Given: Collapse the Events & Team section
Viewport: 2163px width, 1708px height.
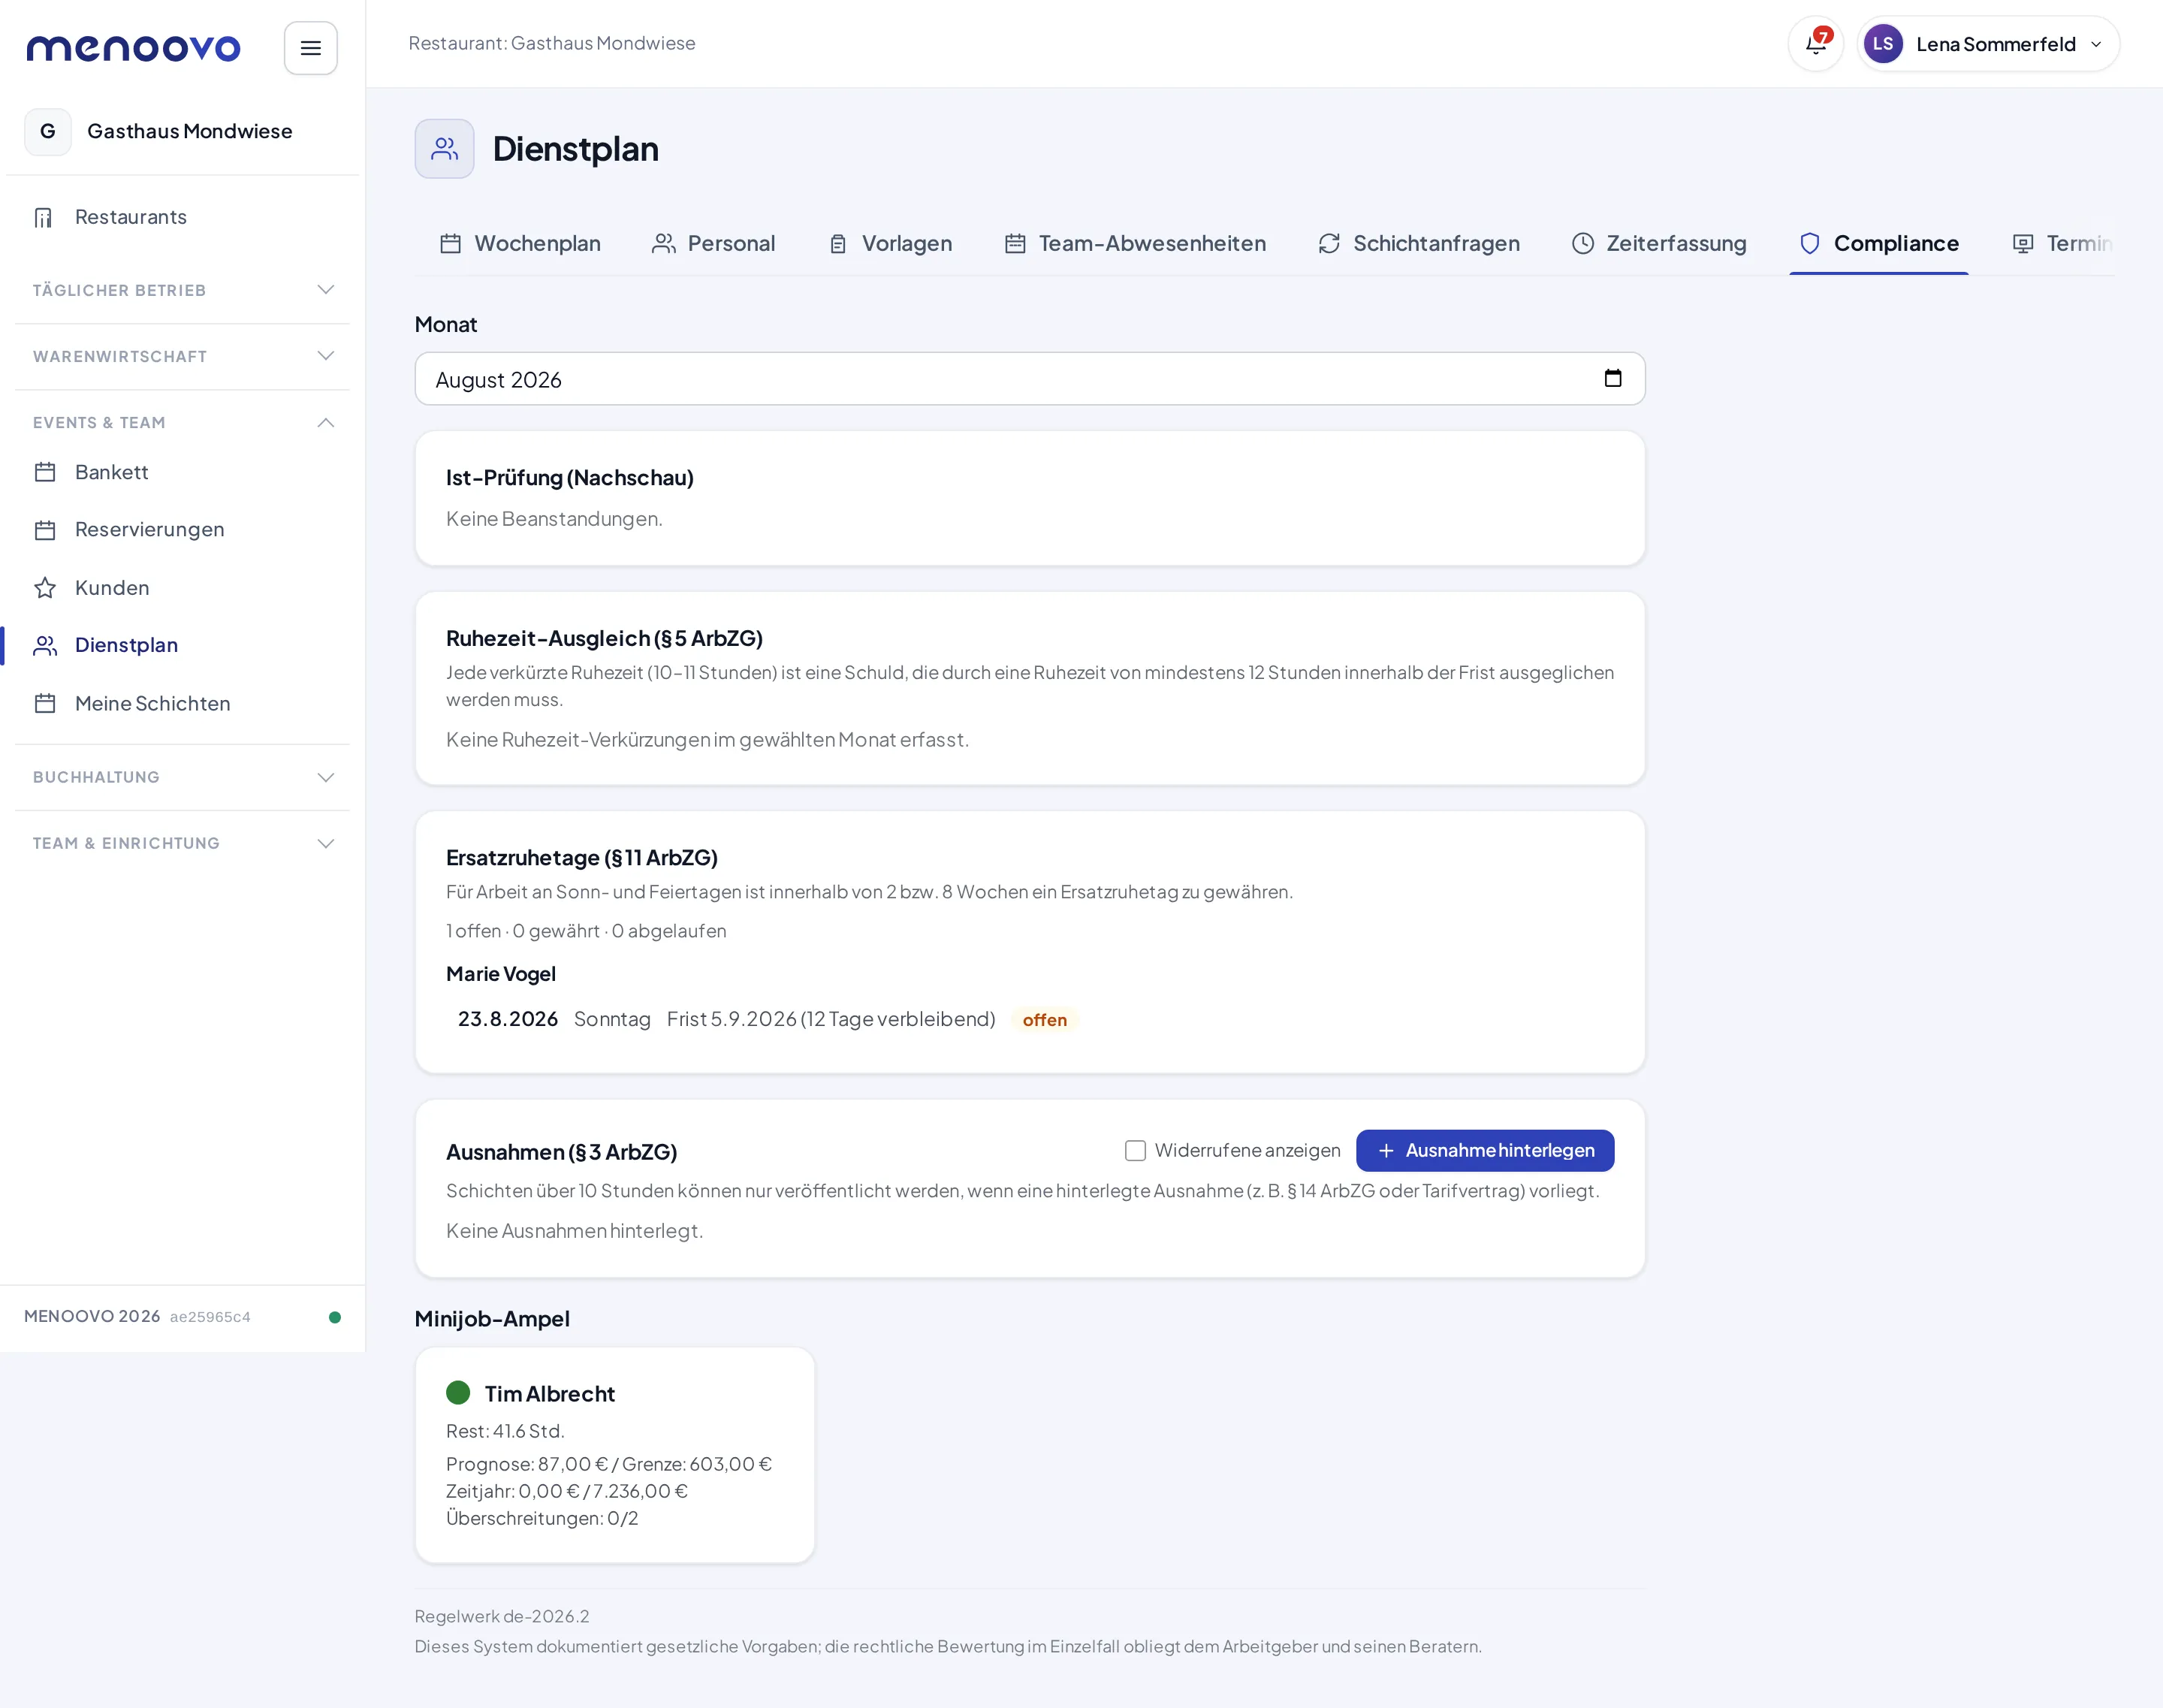Looking at the screenshot, I should (183, 422).
